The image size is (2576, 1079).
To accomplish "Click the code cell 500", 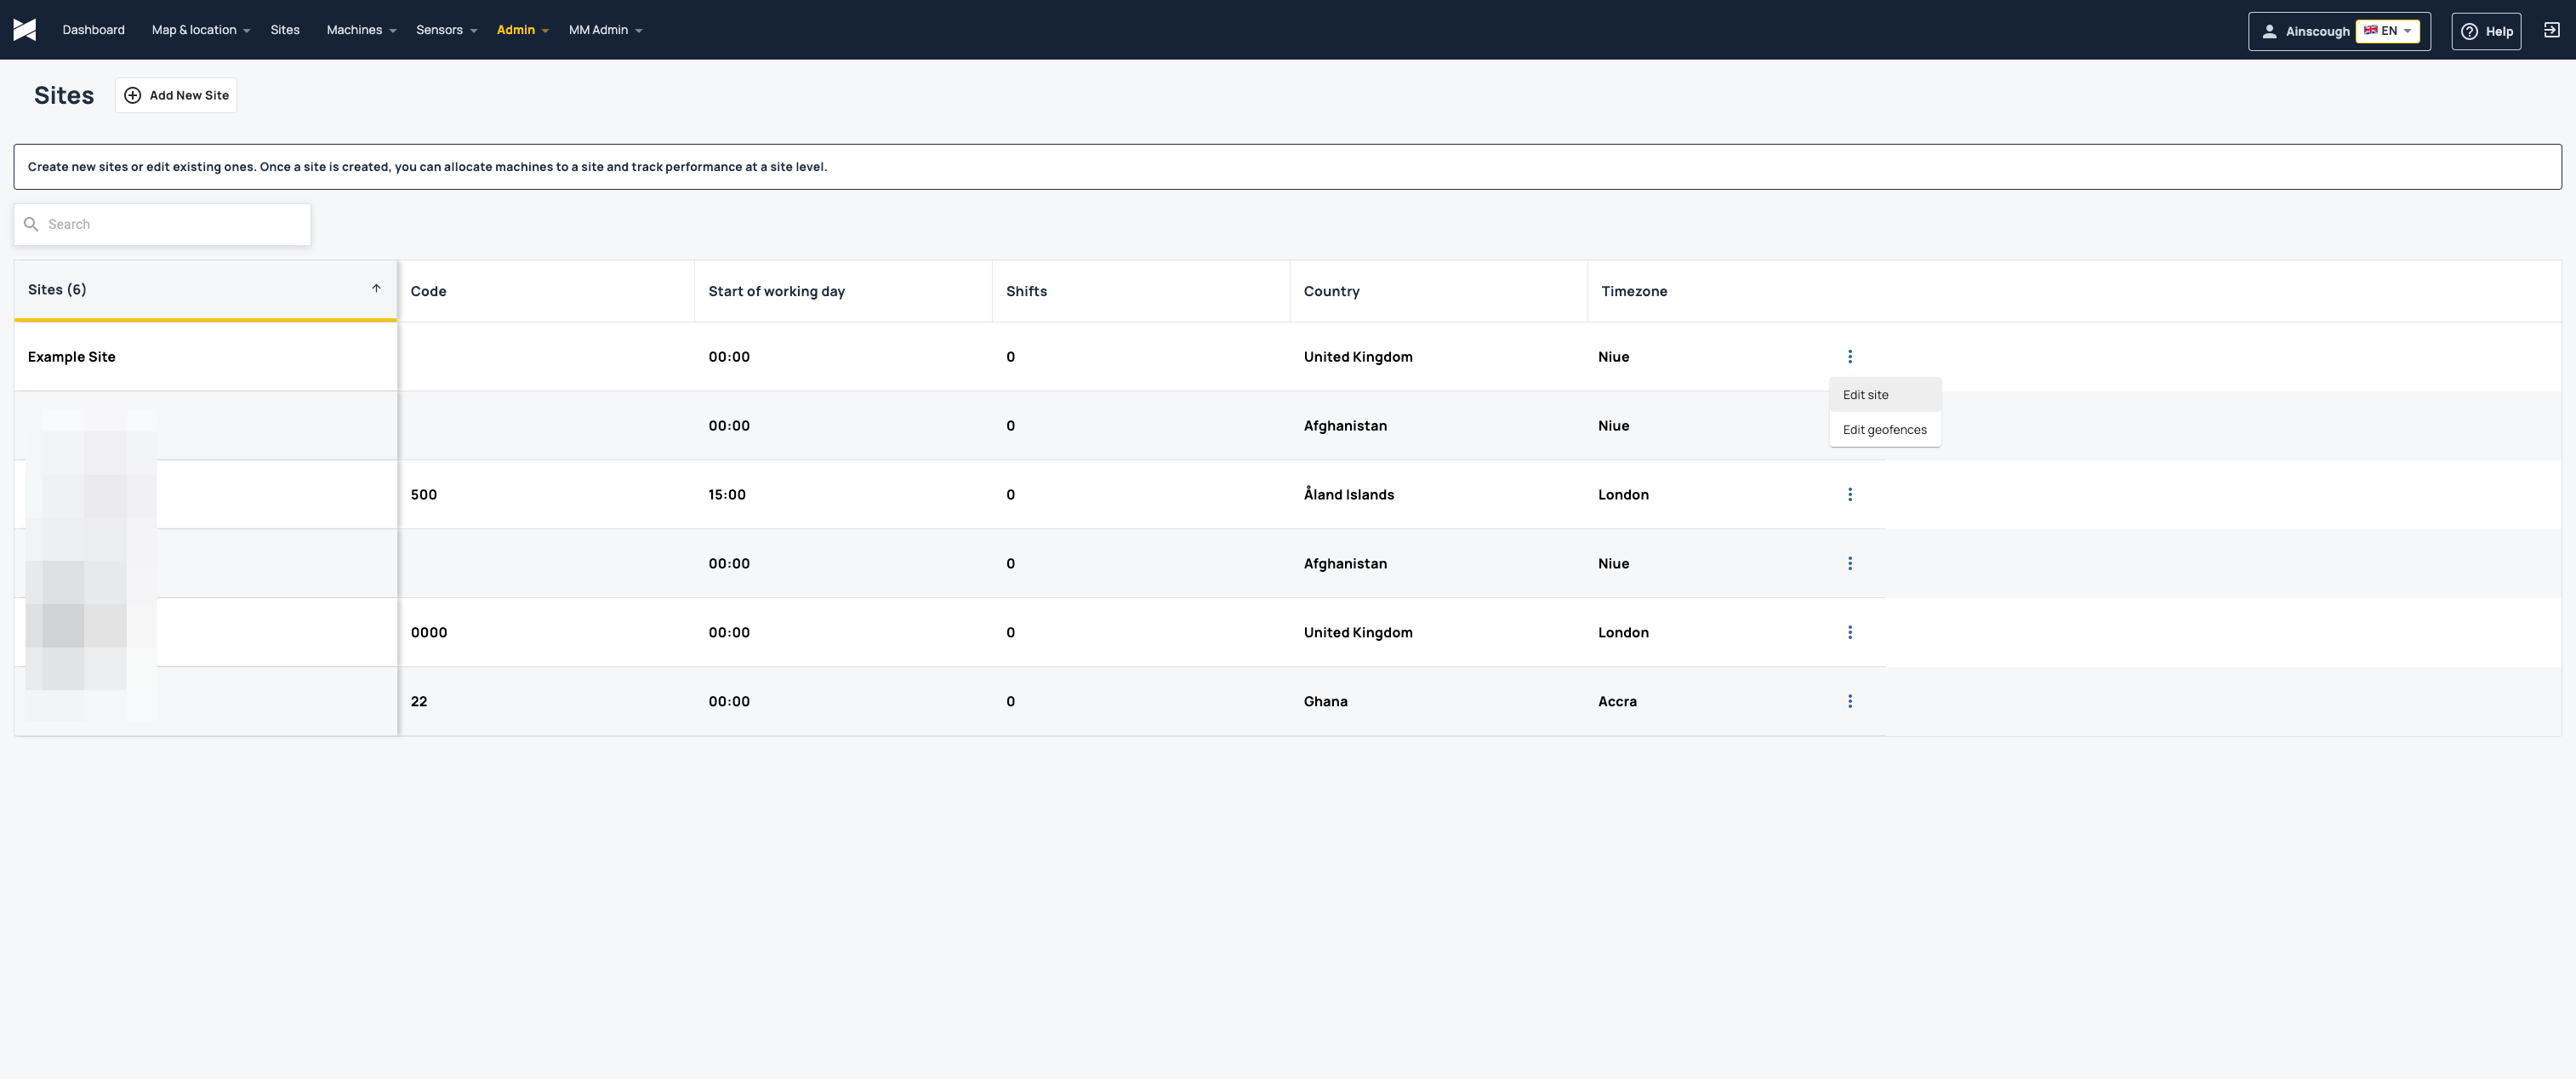I will pos(424,495).
